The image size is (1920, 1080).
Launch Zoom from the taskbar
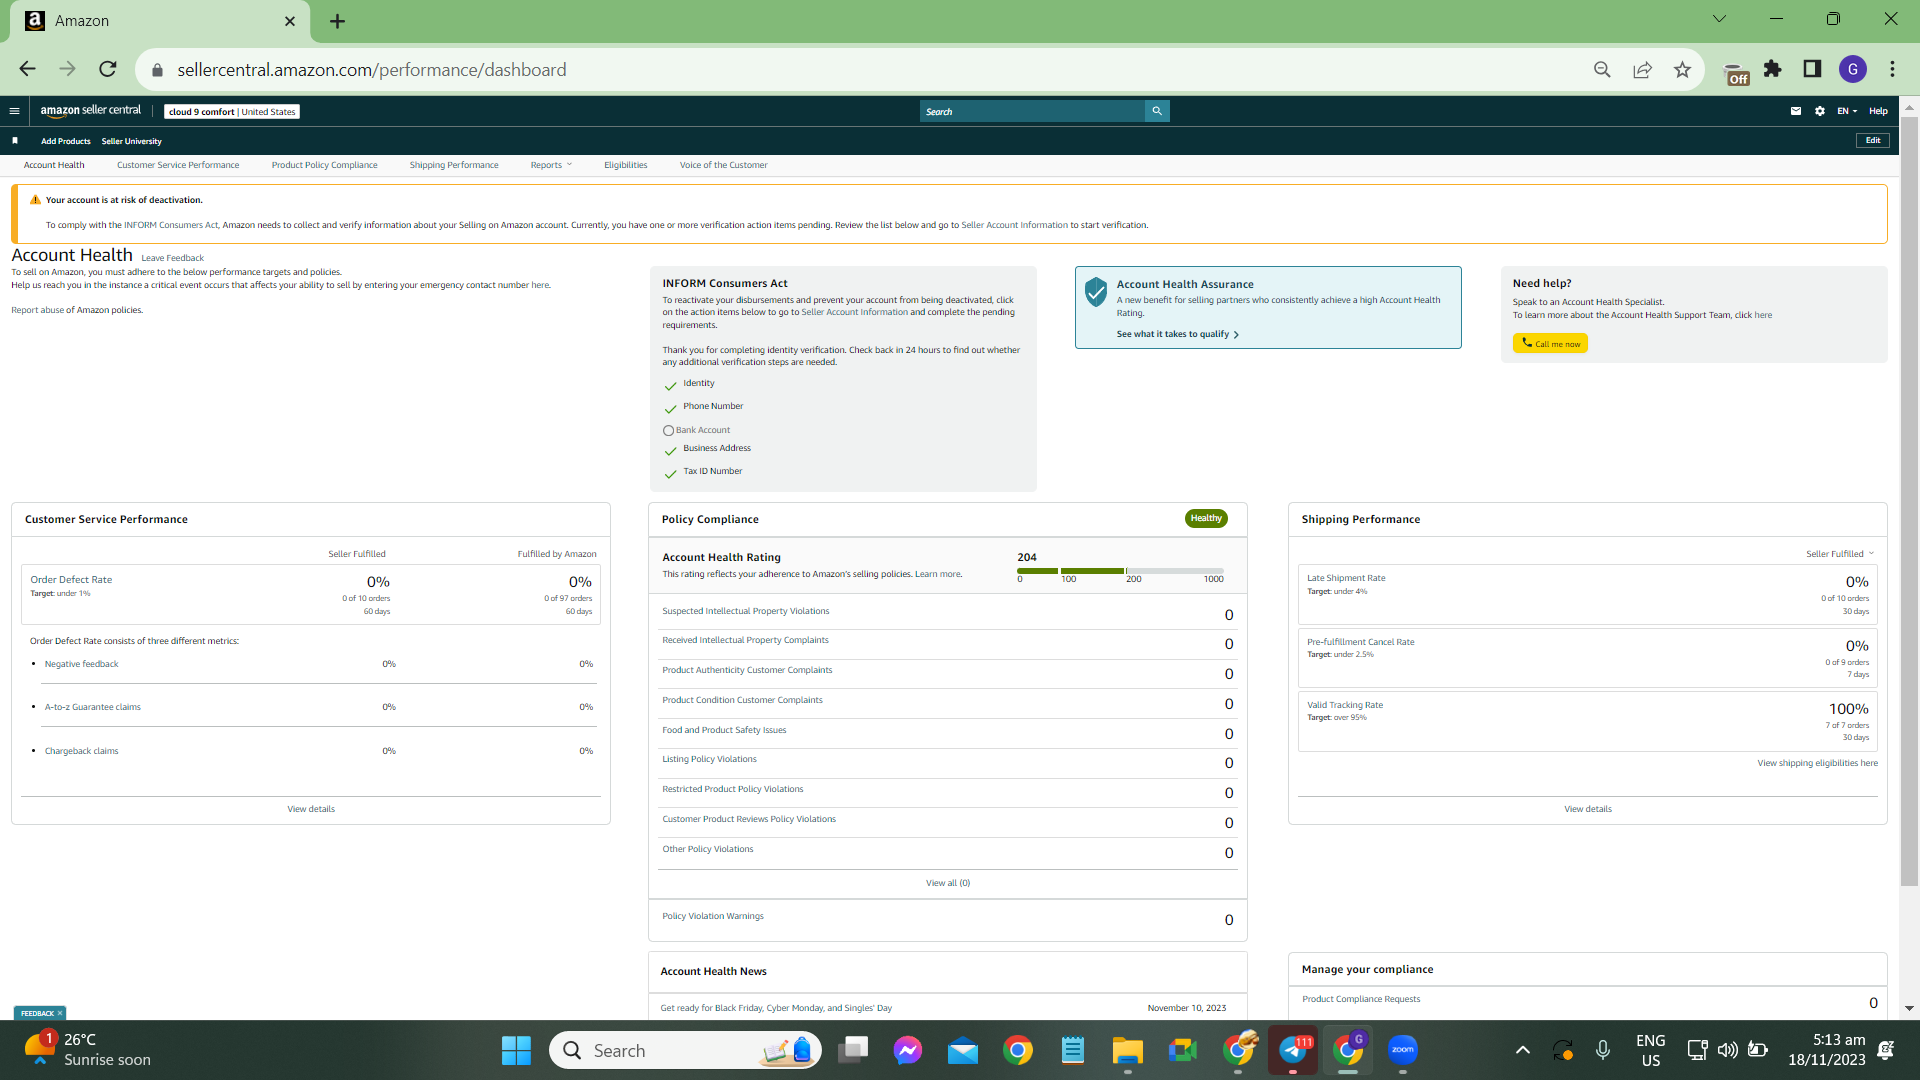click(x=1403, y=1050)
